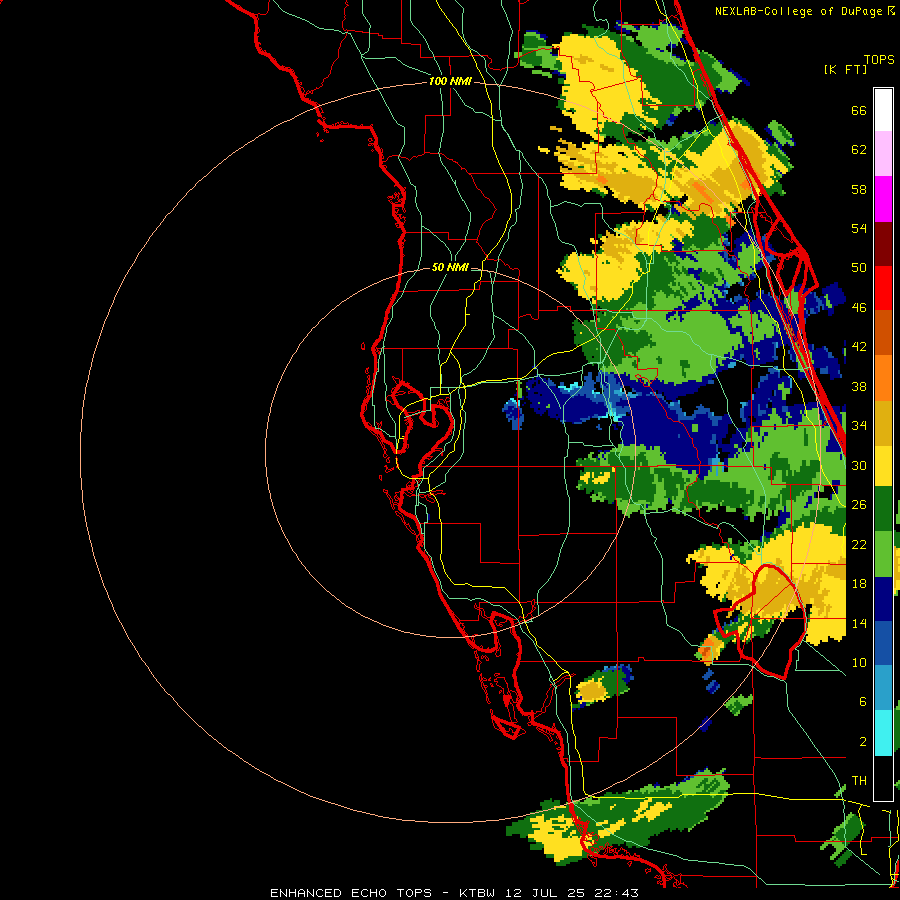
Task: Click the 58 legend value
Action: click(859, 189)
